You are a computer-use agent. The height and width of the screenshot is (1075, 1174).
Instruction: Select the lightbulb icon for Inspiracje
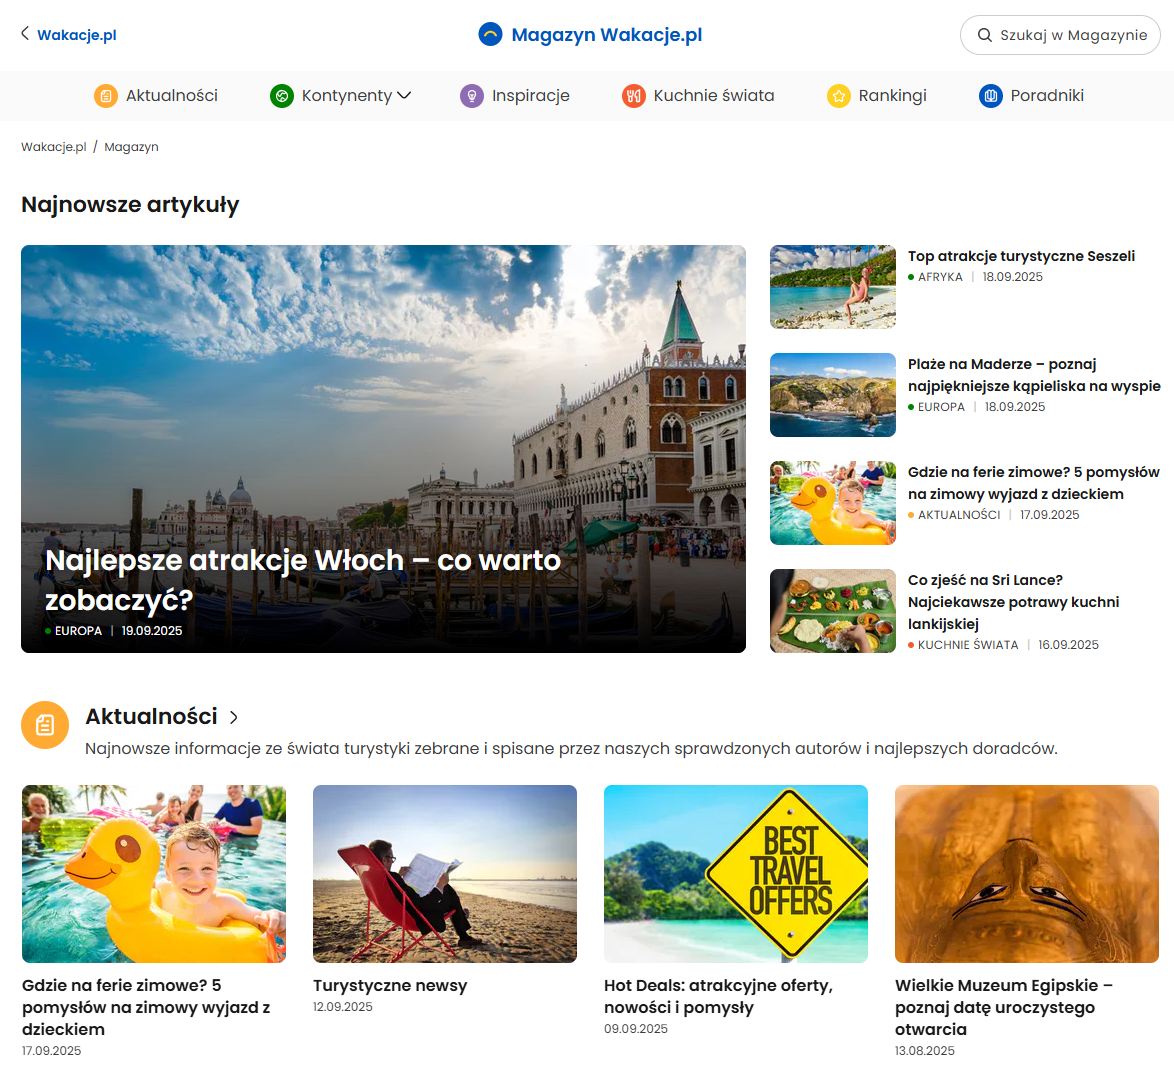(471, 96)
